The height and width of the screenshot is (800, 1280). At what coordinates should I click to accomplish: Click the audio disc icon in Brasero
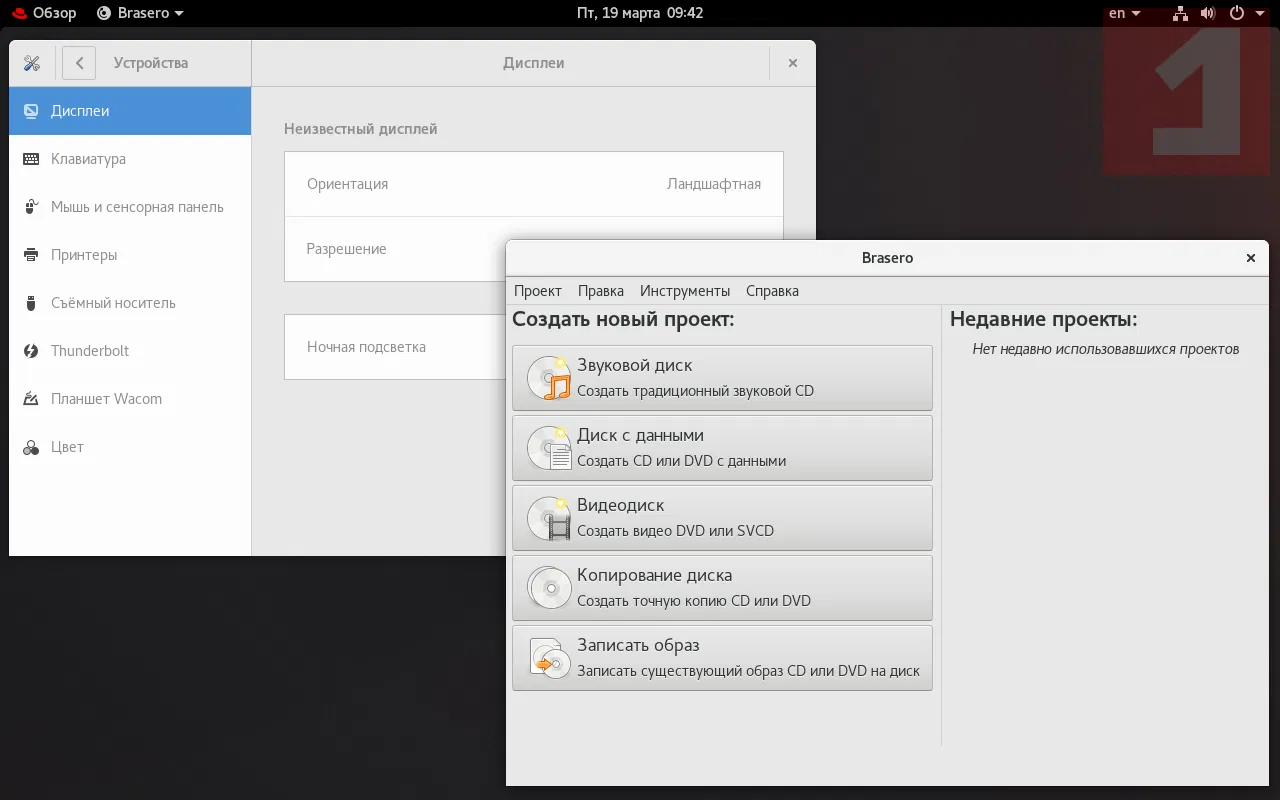coord(549,378)
